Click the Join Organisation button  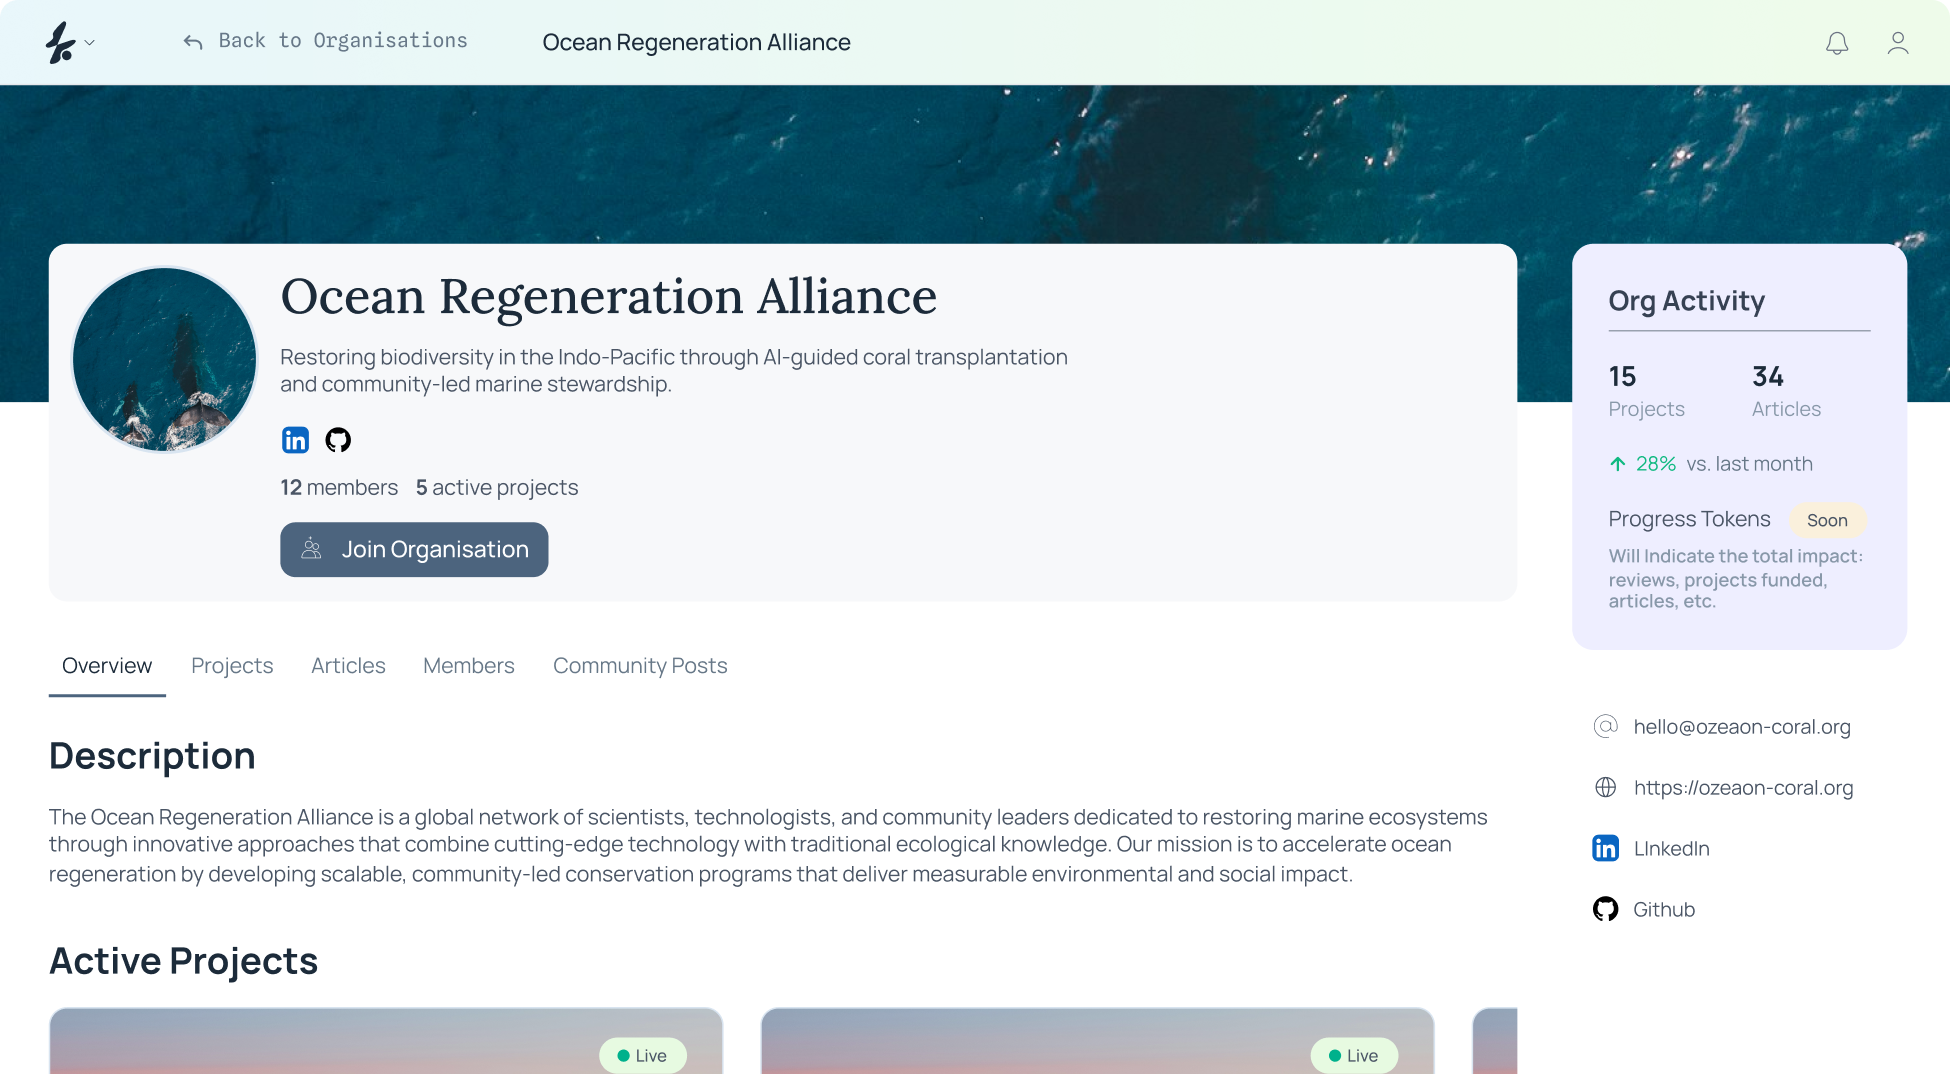(414, 549)
